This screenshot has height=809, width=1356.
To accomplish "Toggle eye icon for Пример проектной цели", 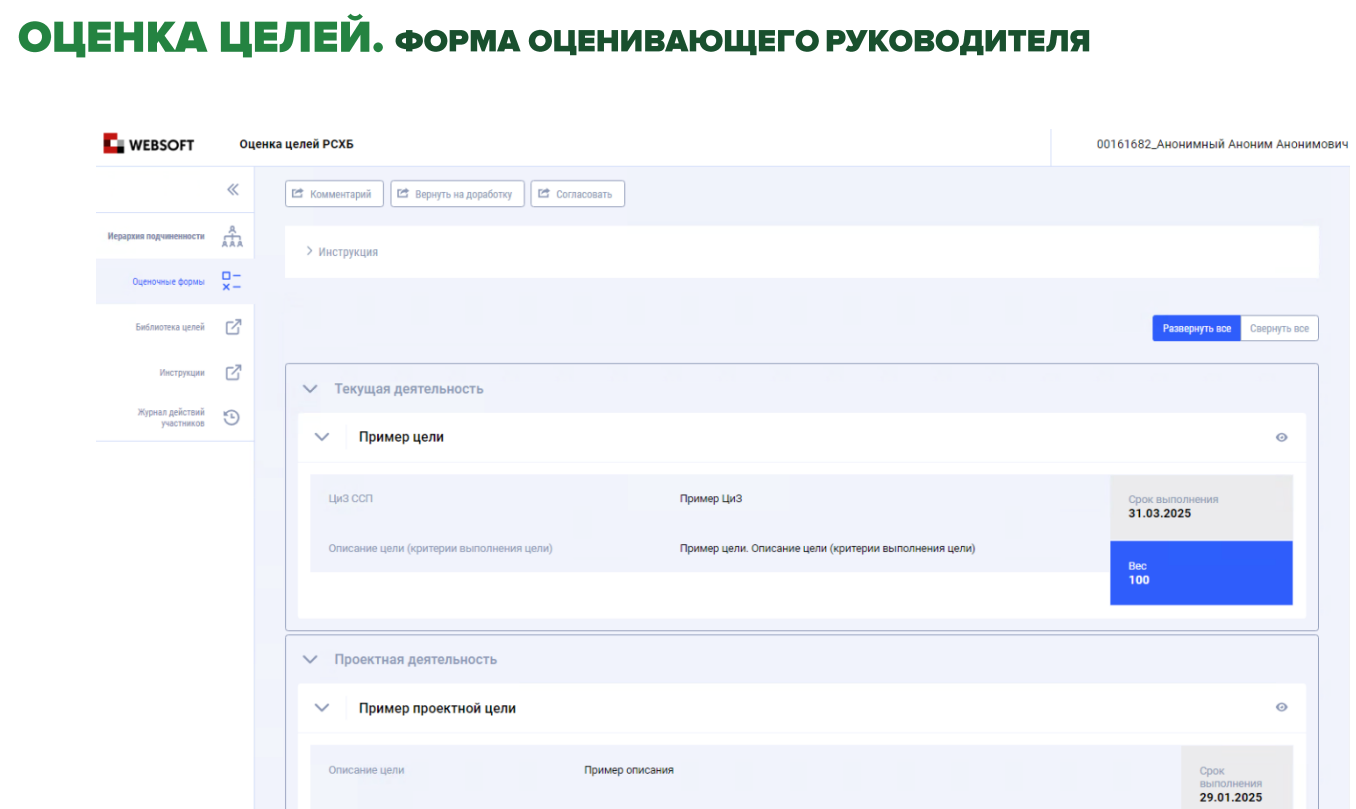I will (1282, 707).
